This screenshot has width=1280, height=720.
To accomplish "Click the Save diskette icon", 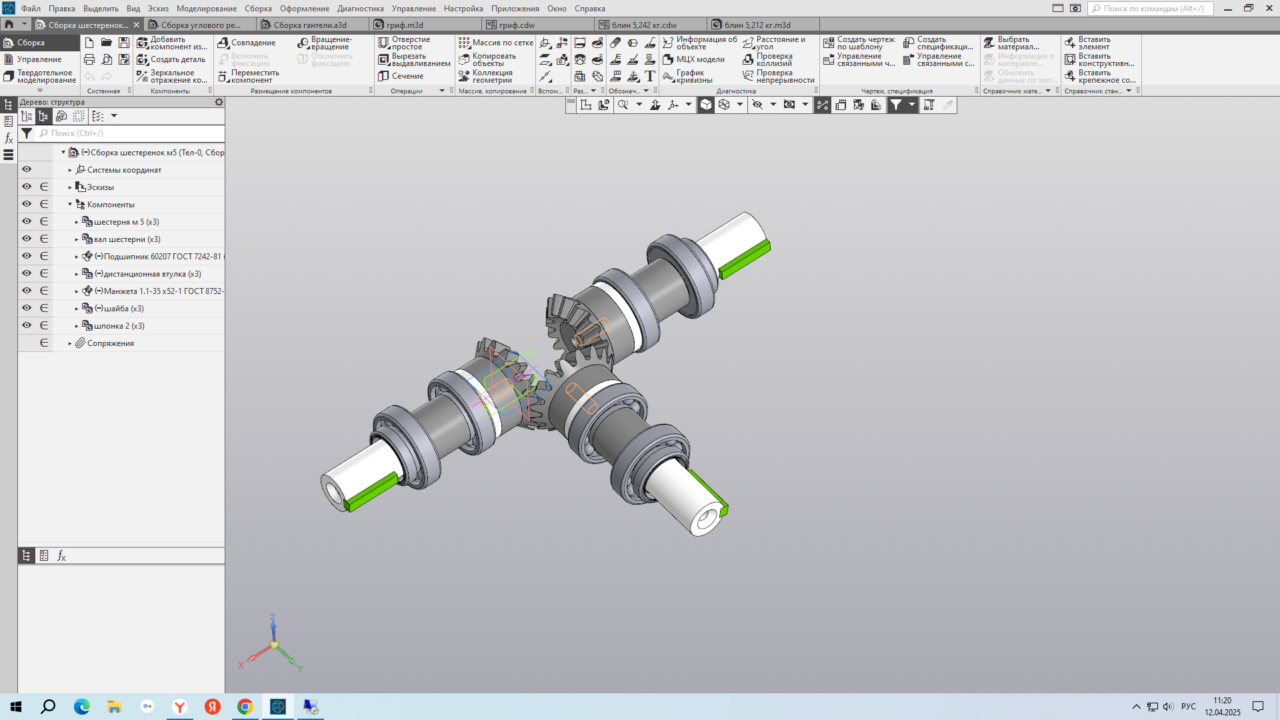I will click(x=124, y=43).
